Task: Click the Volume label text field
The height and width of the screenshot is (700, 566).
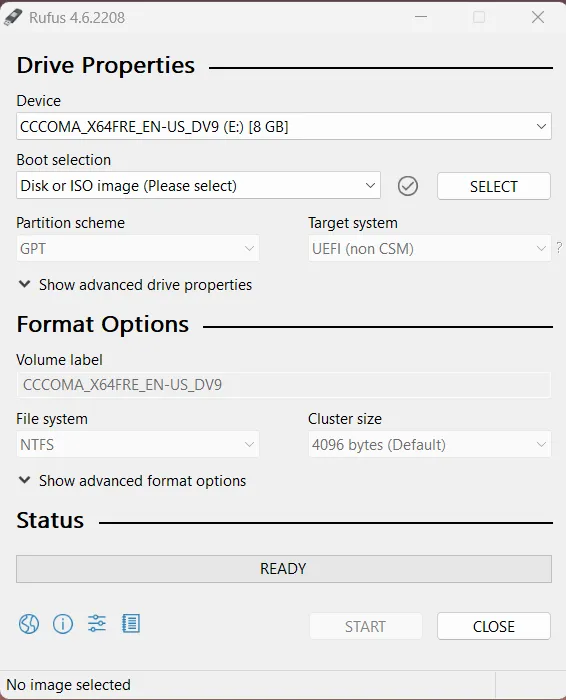Action: (284, 385)
